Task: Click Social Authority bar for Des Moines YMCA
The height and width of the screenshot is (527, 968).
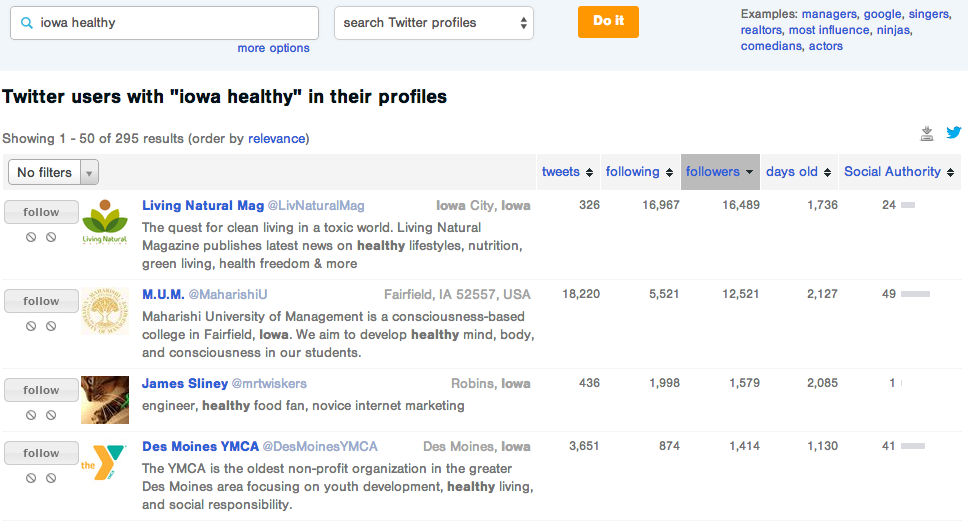Action: (x=912, y=446)
